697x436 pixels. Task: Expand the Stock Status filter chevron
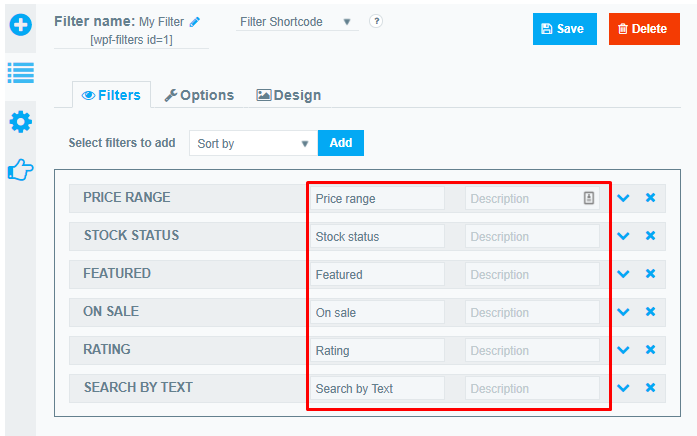[624, 236]
